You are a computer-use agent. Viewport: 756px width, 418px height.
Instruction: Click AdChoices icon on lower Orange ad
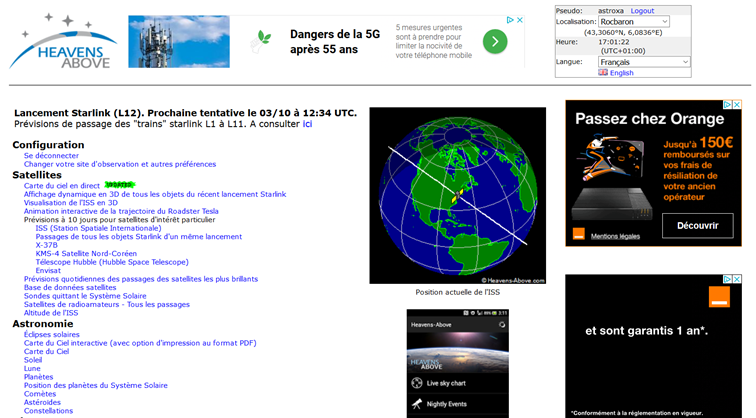coord(728,279)
